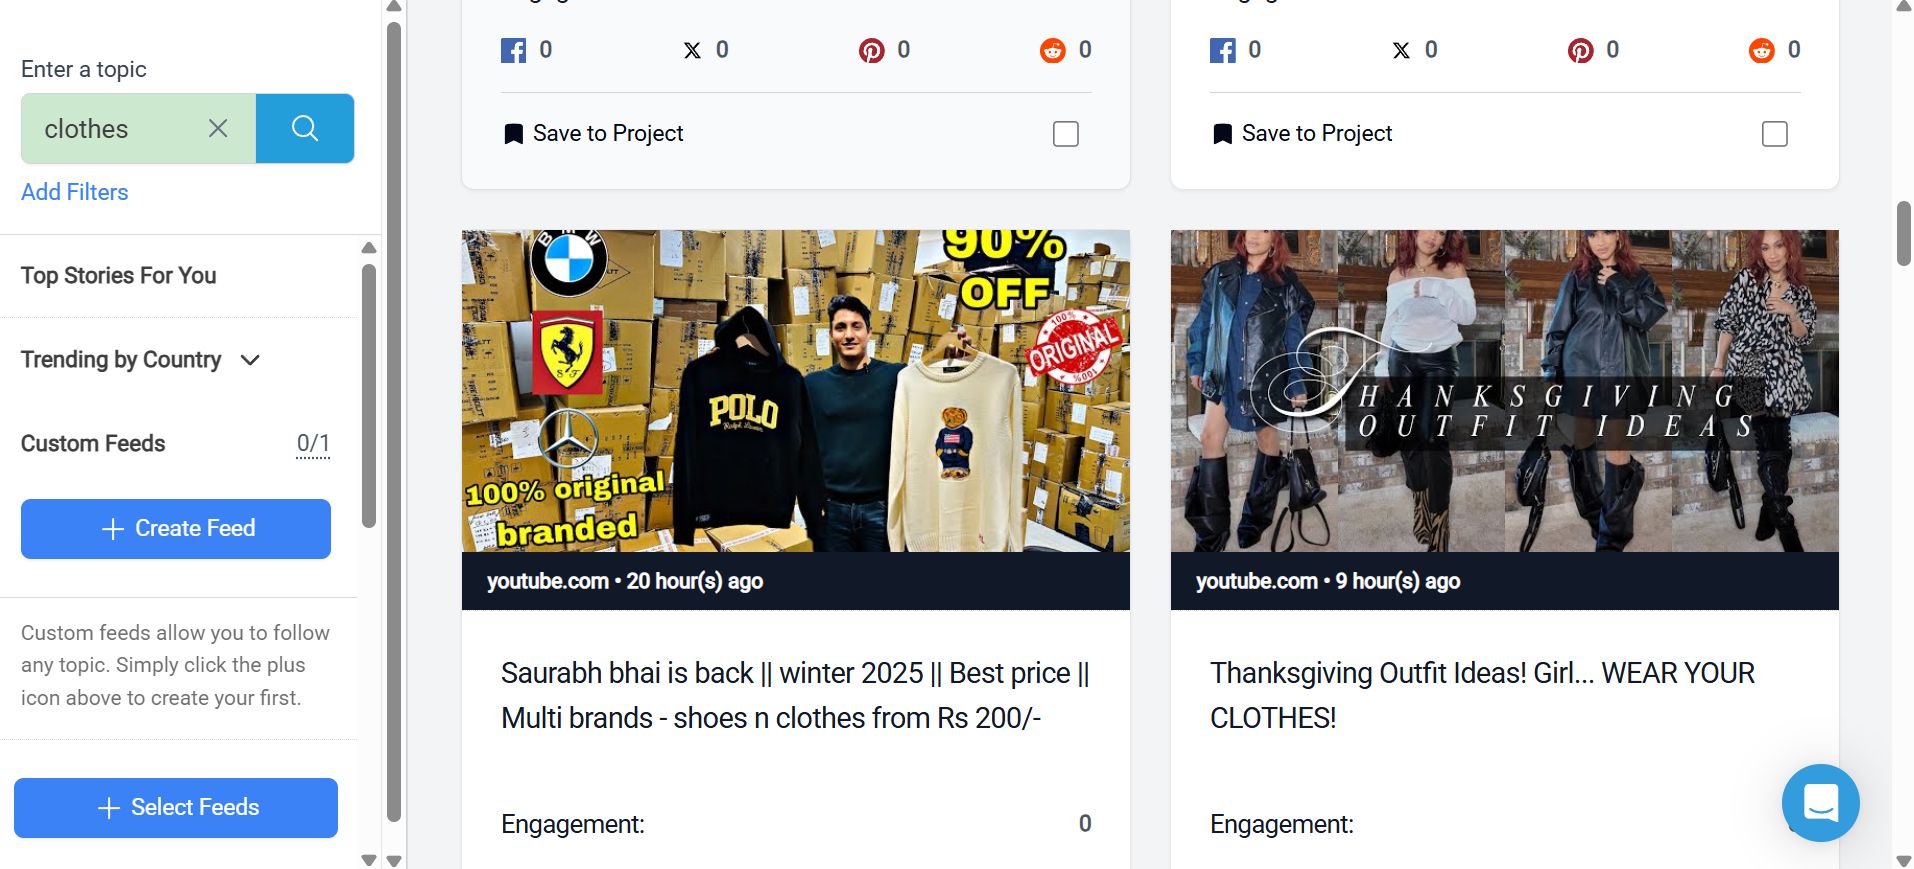Click the Select Feeds button
1914x869 pixels.
pyautogui.click(x=176, y=808)
